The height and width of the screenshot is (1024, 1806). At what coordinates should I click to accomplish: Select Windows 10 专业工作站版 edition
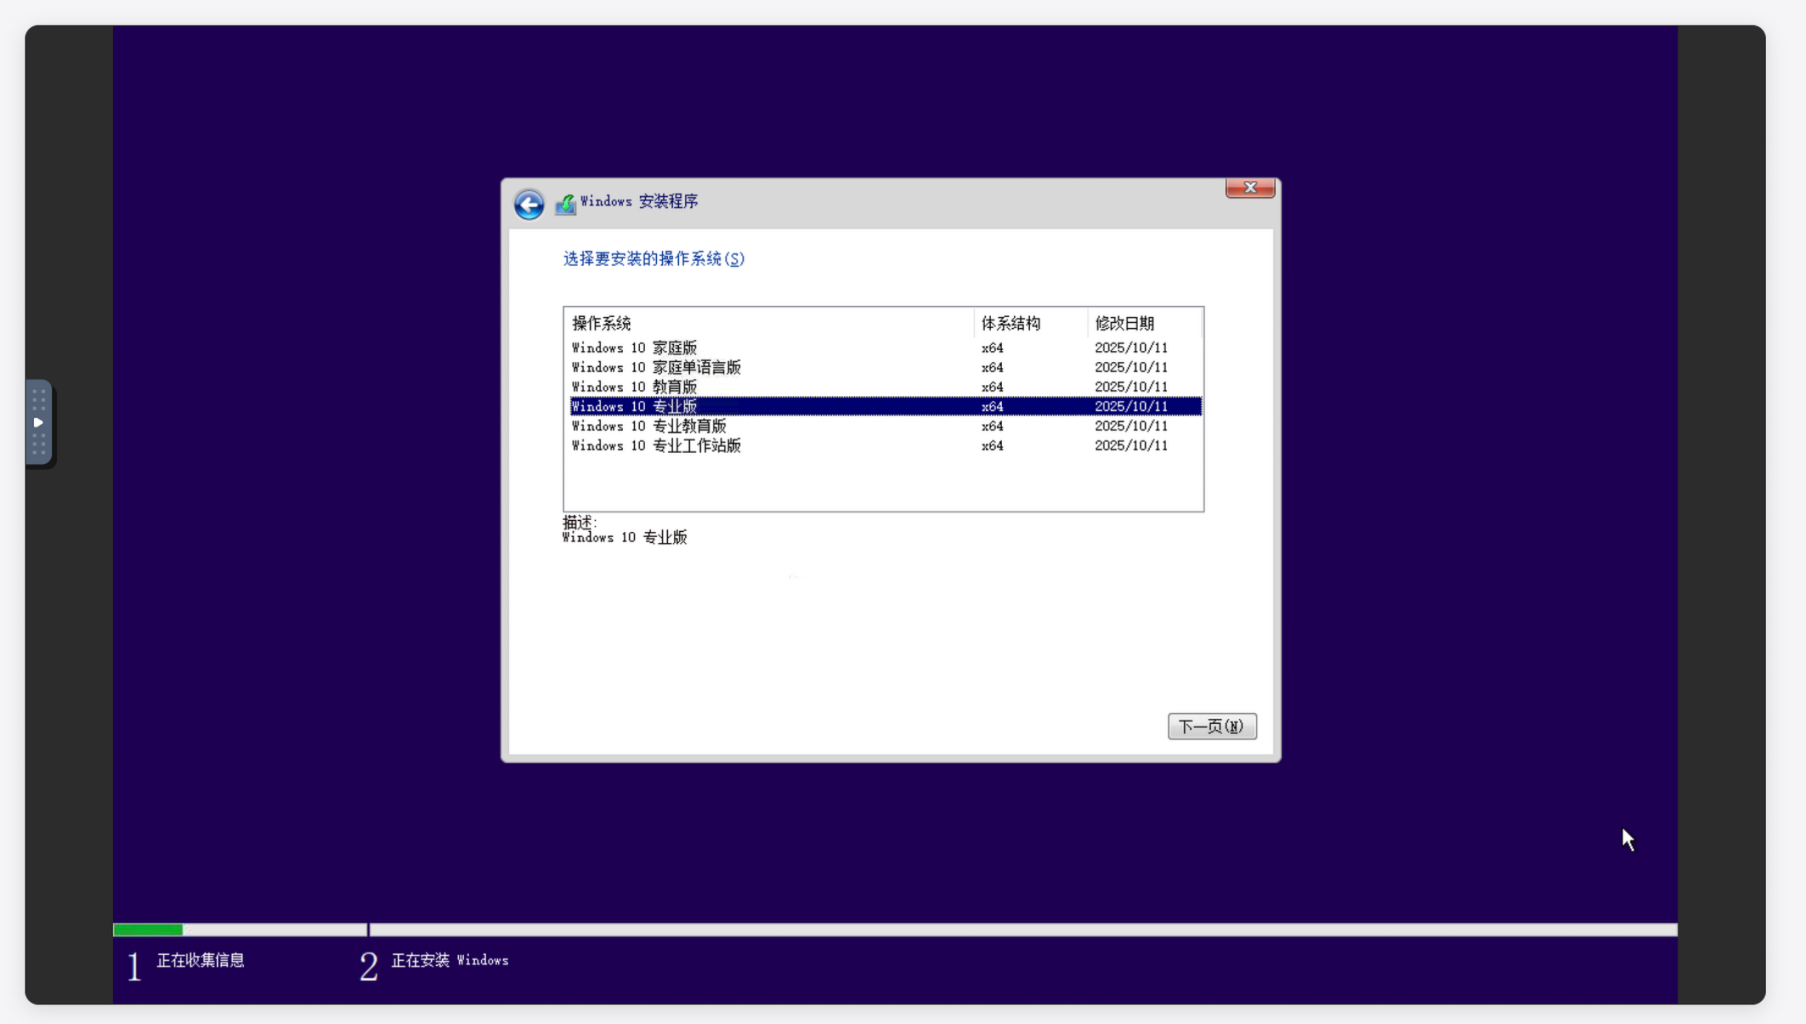point(885,446)
